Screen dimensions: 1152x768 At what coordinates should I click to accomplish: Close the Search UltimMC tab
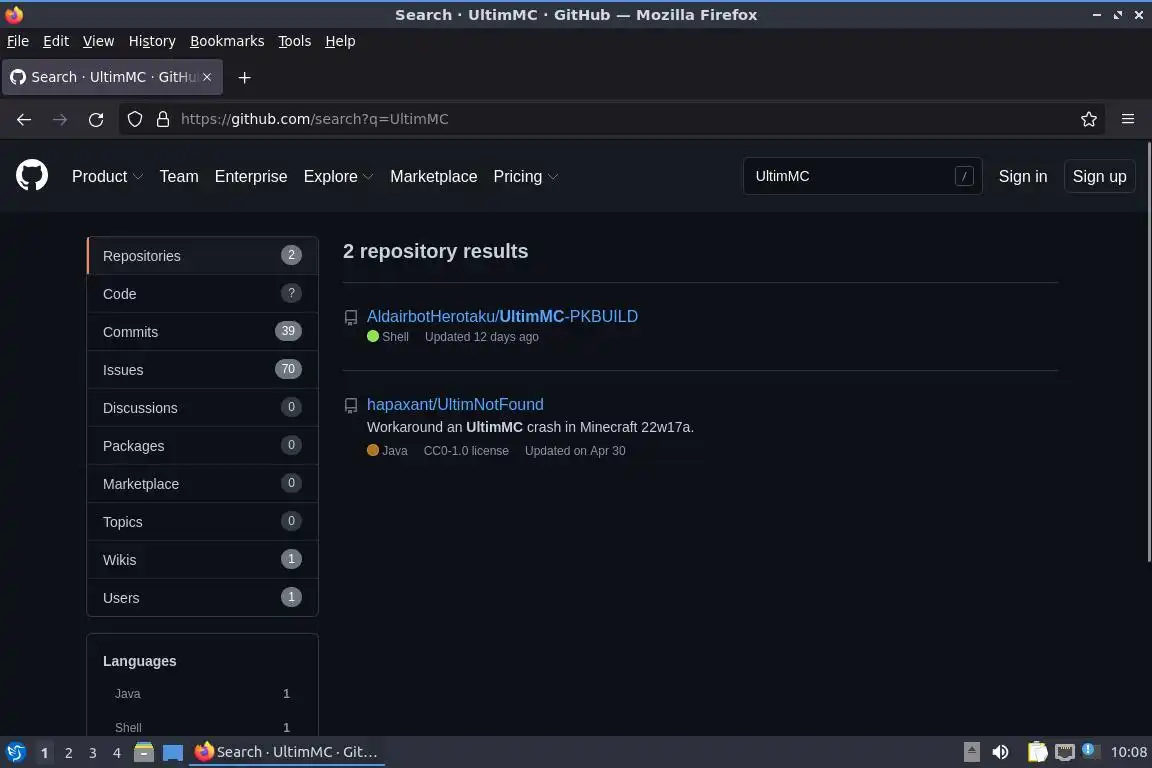[x=207, y=77]
